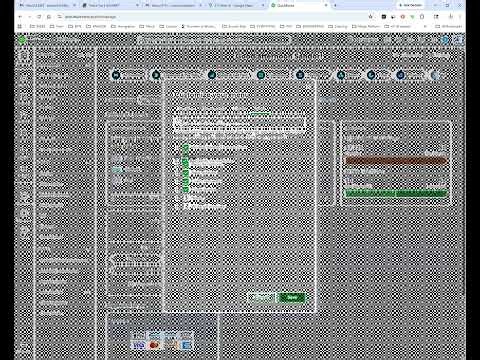
Task: Click the faded last circular shortcut icon
Action: point(435,75)
